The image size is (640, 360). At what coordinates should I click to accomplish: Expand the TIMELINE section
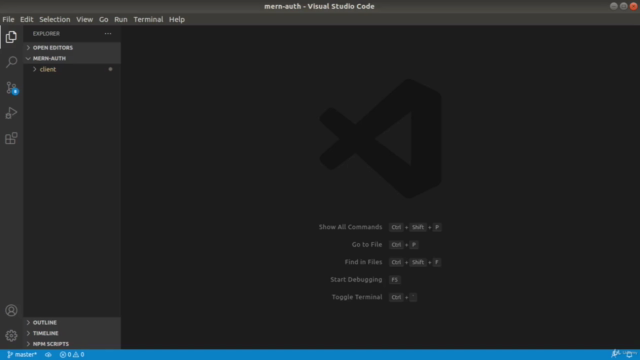72,333
